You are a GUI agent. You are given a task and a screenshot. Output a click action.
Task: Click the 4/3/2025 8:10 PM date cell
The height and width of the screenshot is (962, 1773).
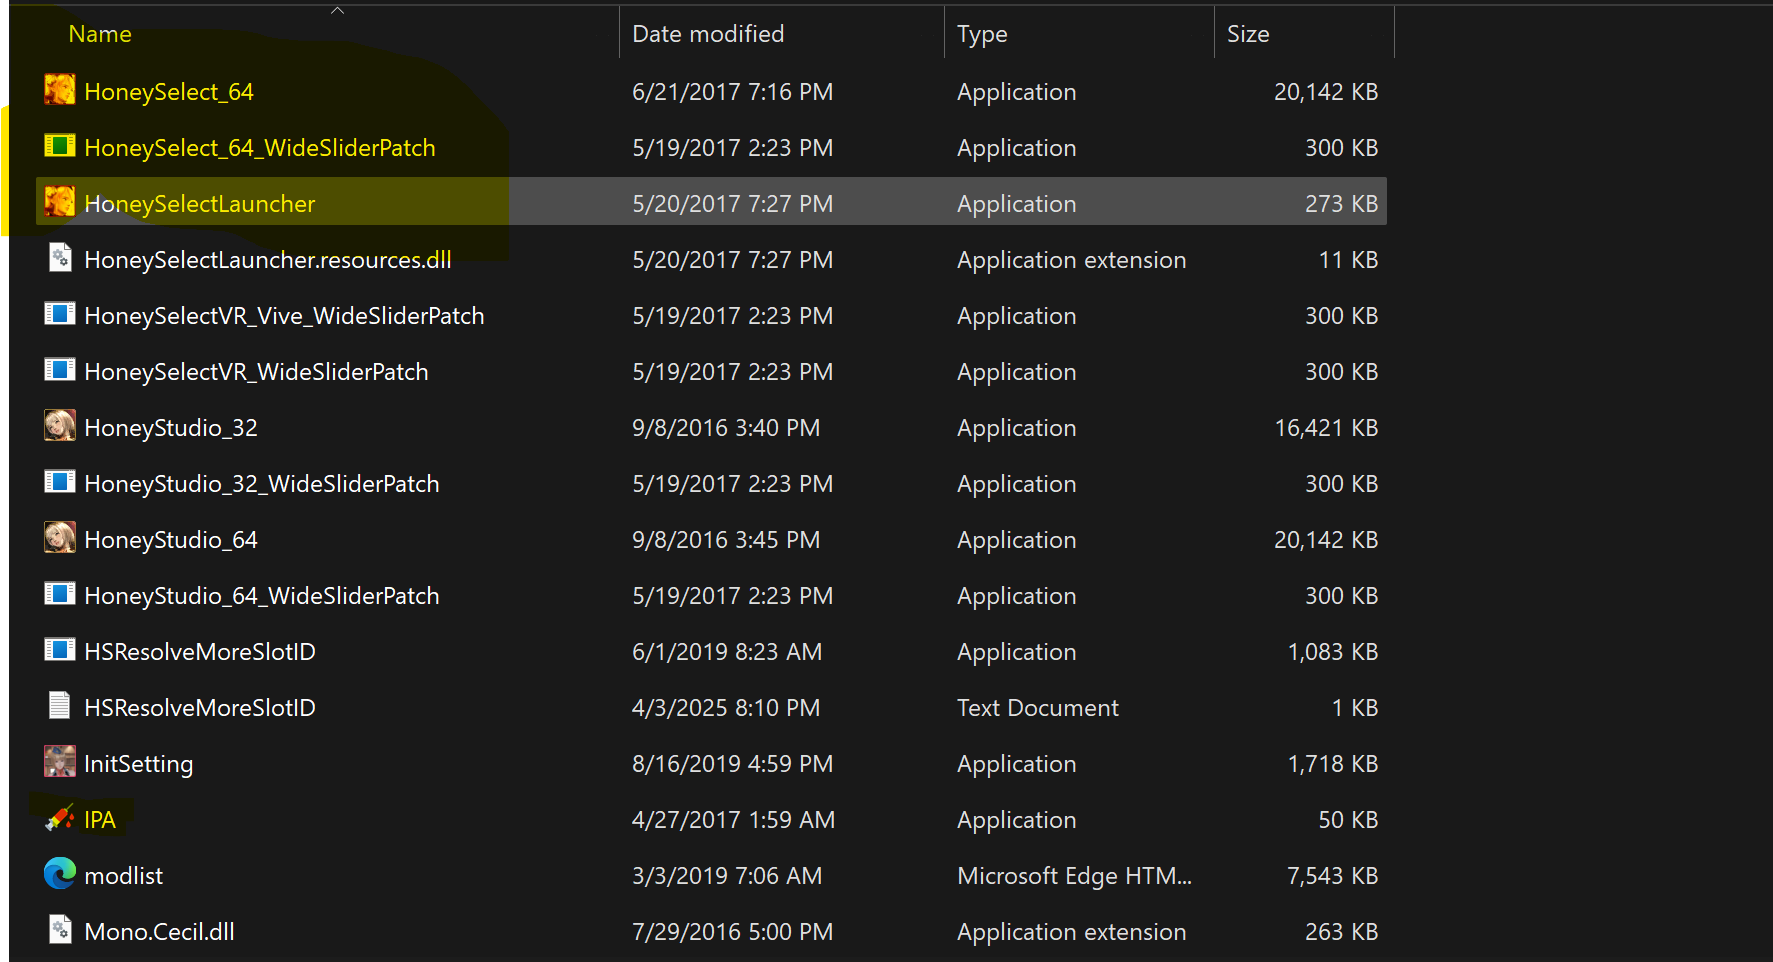tap(726, 708)
